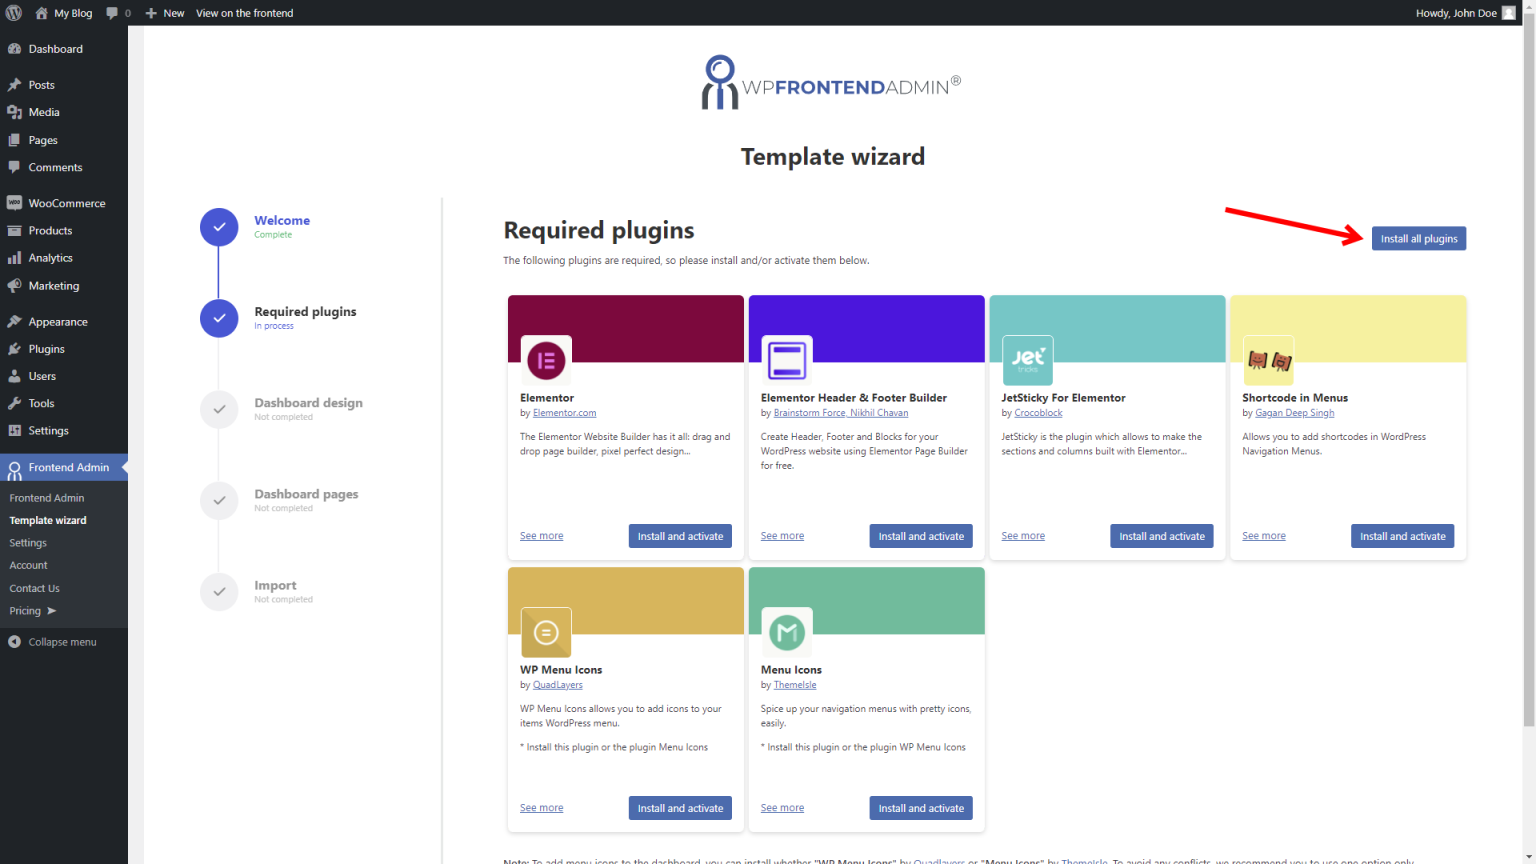Click the Elementor plugin logo icon

coord(546,361)
